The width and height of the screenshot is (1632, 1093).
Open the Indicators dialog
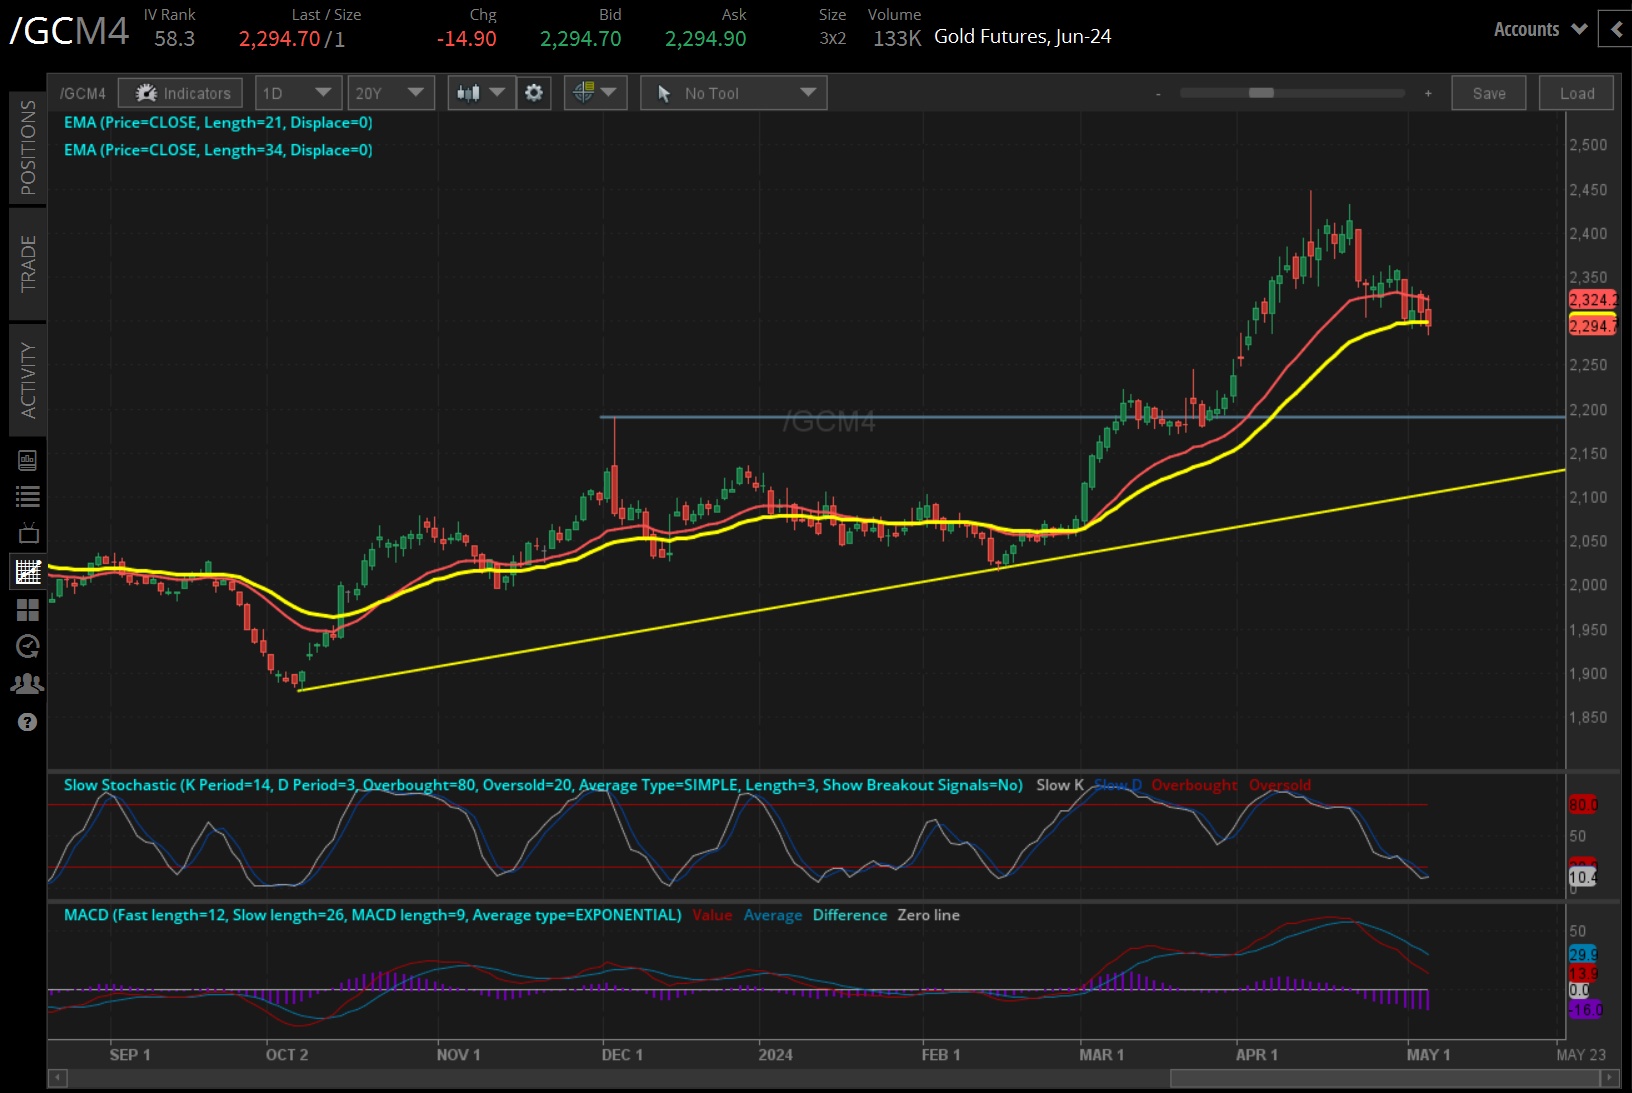point(180,92)
